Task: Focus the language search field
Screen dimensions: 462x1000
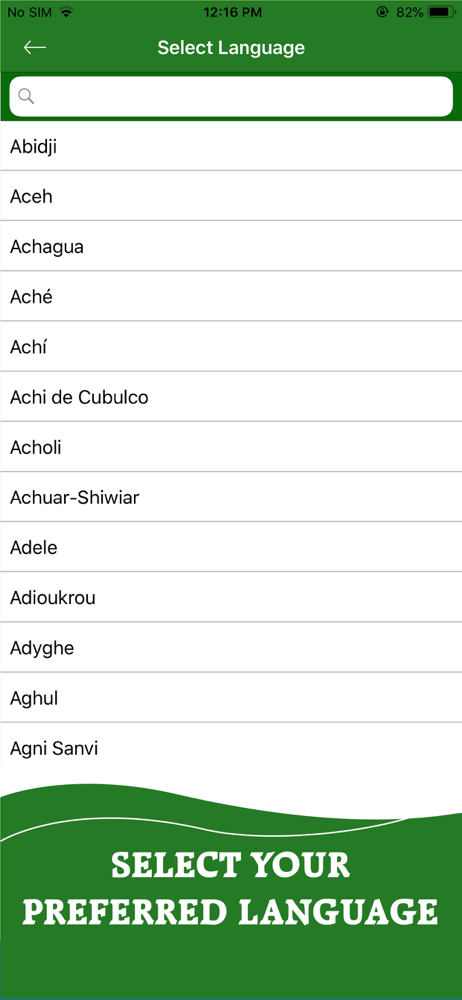Action: (x=231, y=96)
